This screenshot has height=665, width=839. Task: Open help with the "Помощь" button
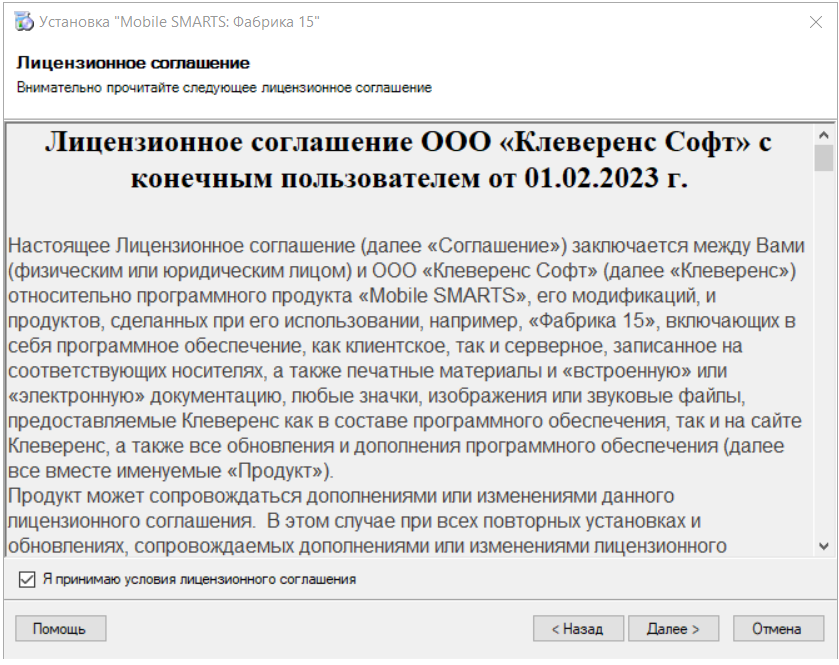[x=60, y=629]
